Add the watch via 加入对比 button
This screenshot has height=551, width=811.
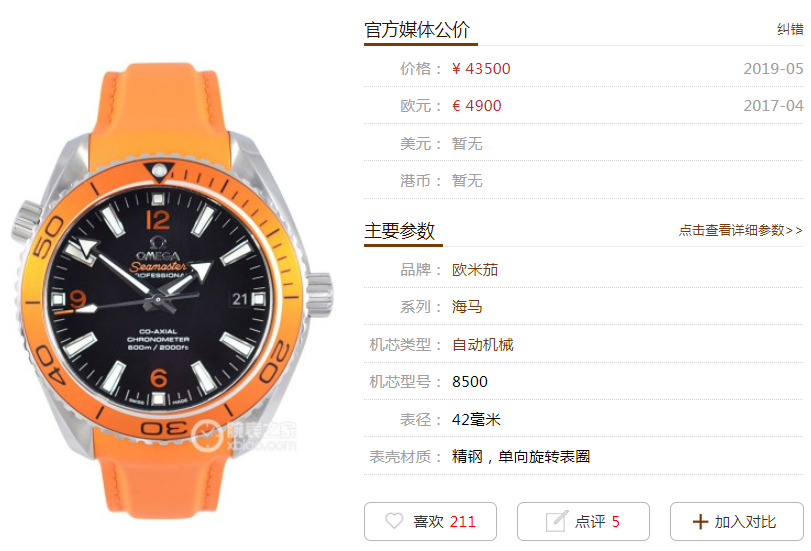click(x=737, y=522)
